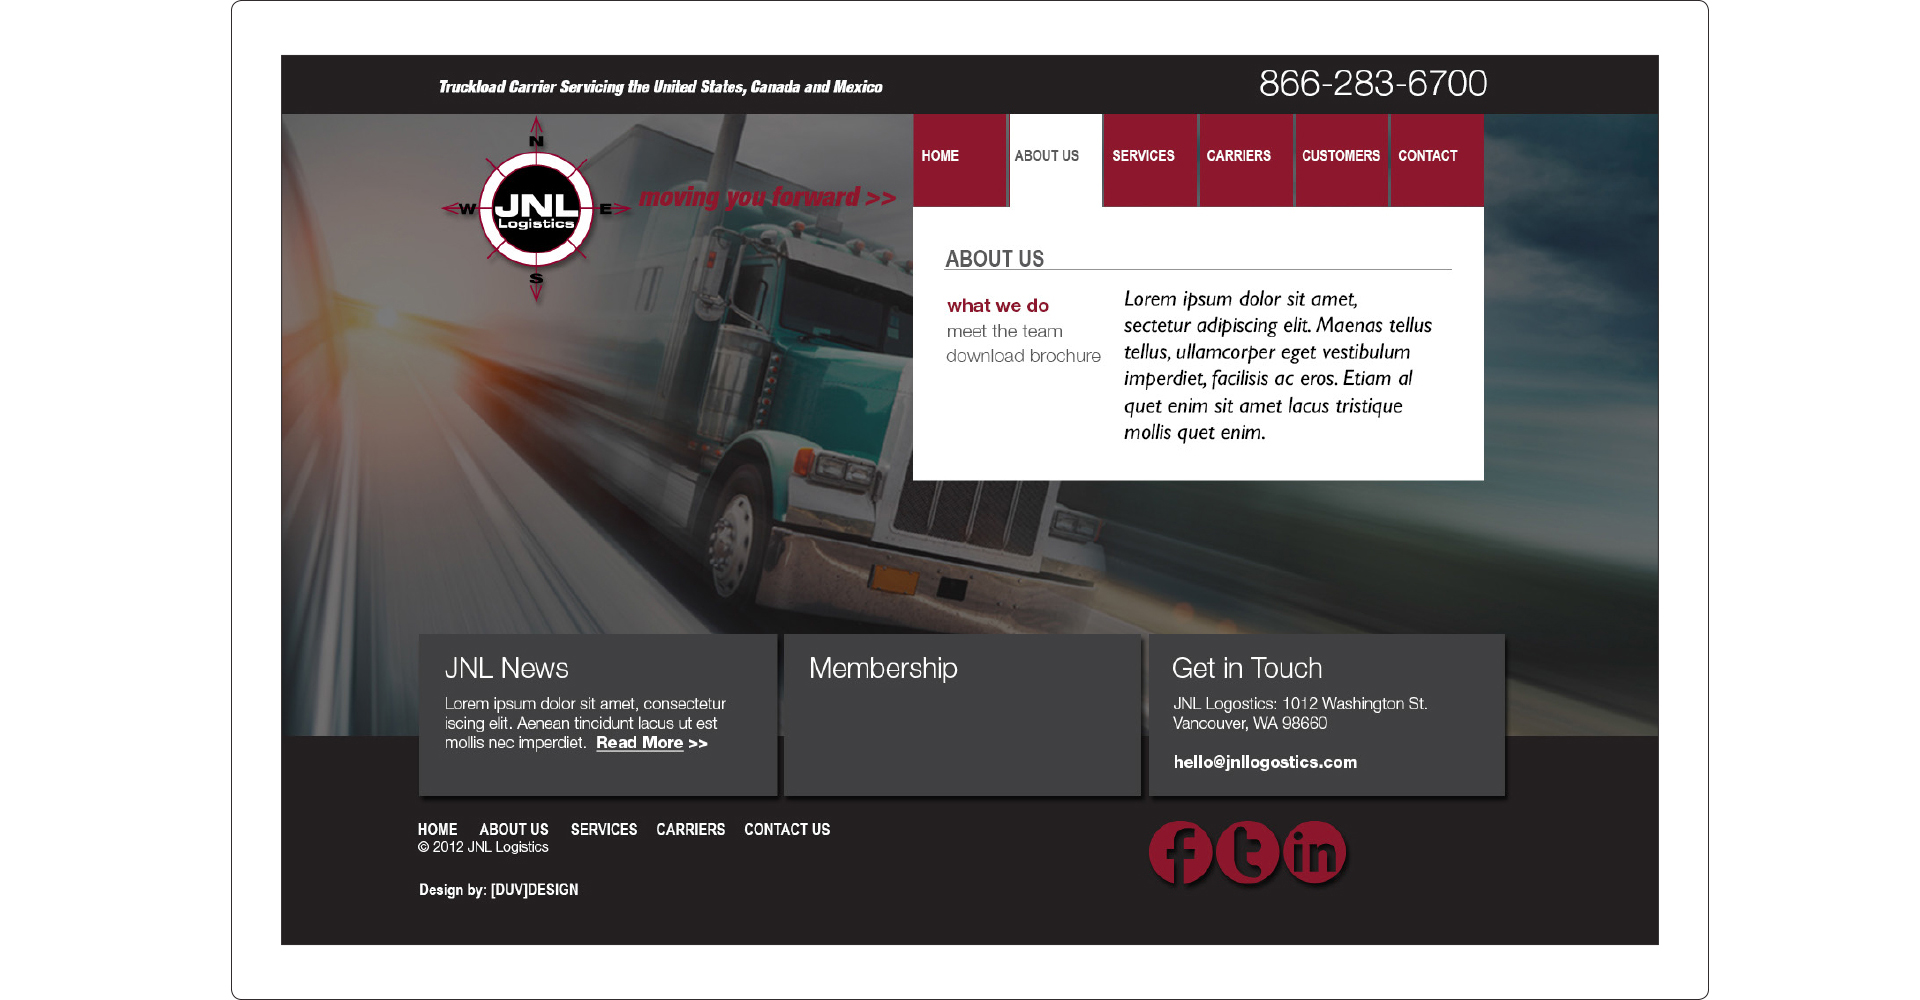Open the 'meet the team' link
This screenshot has height=1000, width=1920.
[x=1005, y=331]
